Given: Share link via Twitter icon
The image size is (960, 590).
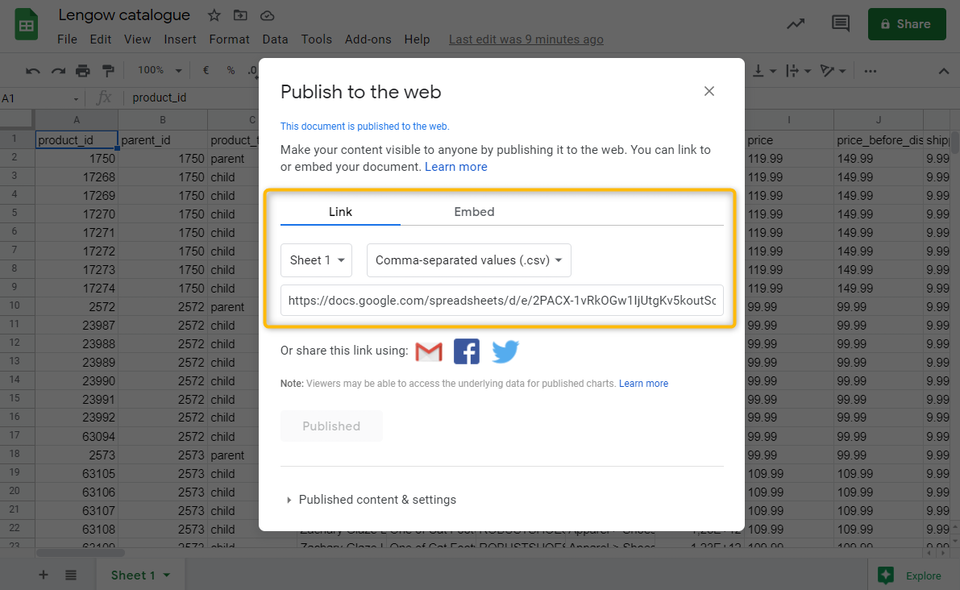Looking at the screenshot, I should pos(505,351).
